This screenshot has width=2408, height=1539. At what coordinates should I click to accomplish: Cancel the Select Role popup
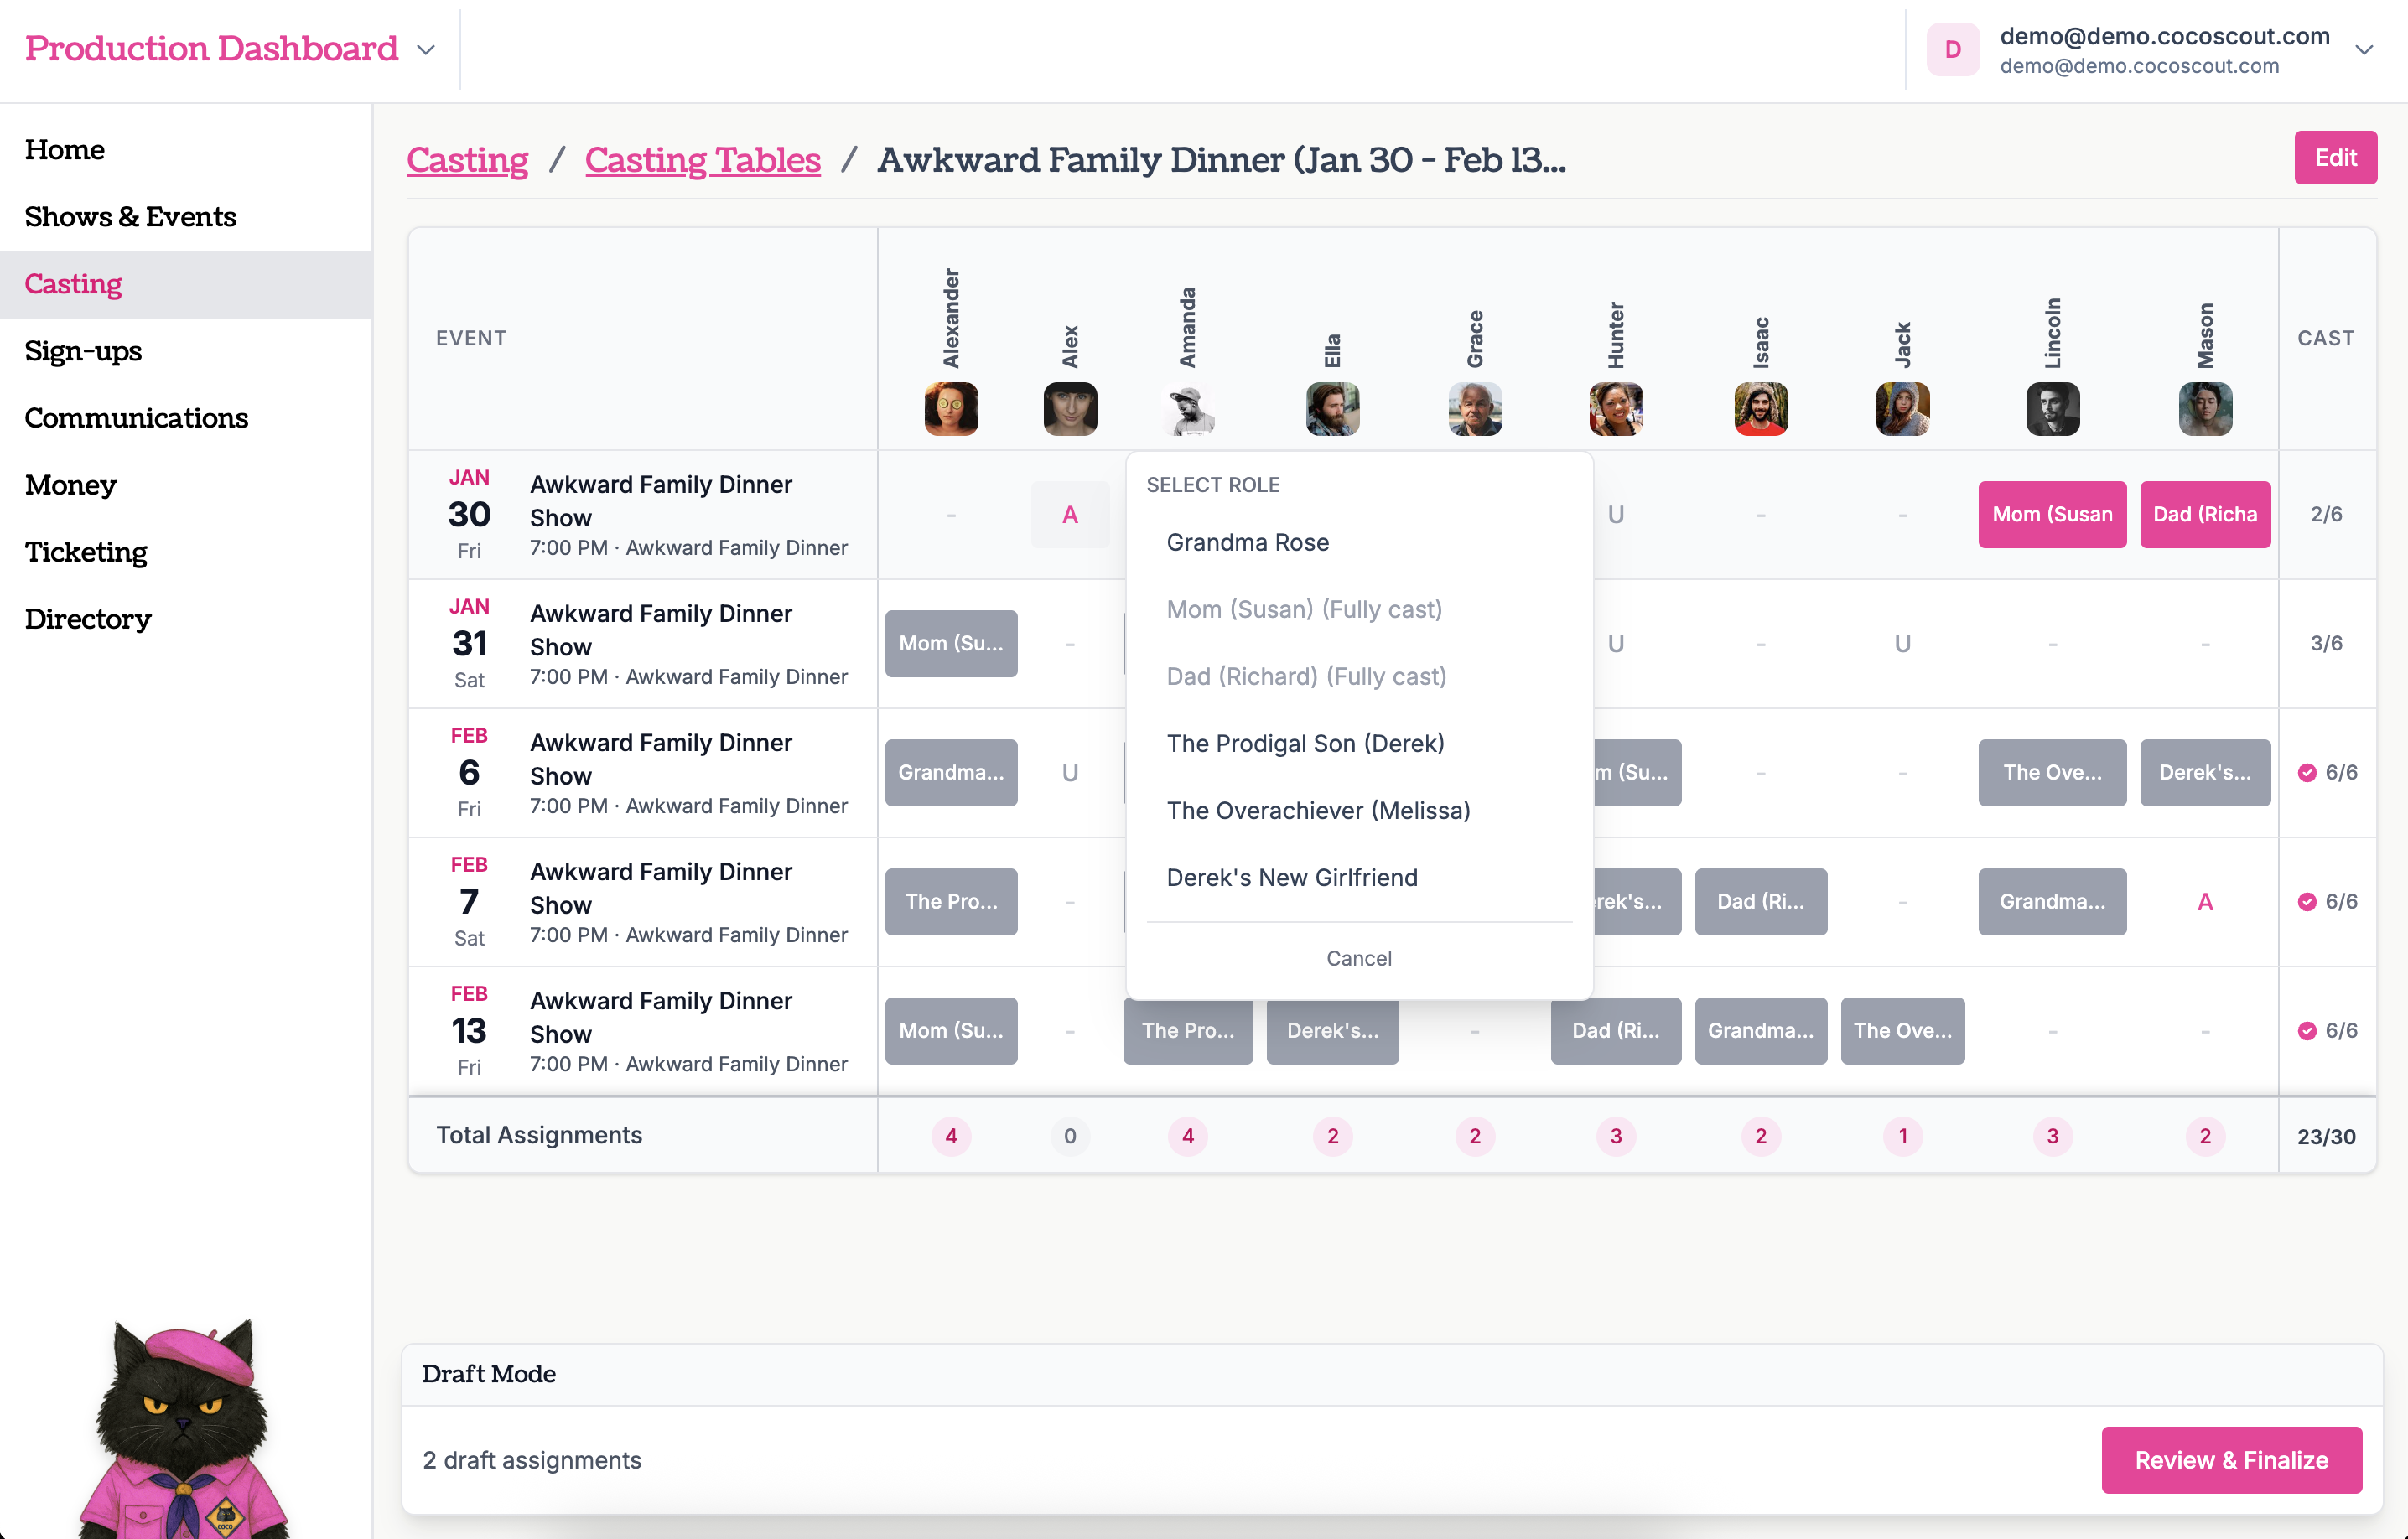coord(1358,958)
